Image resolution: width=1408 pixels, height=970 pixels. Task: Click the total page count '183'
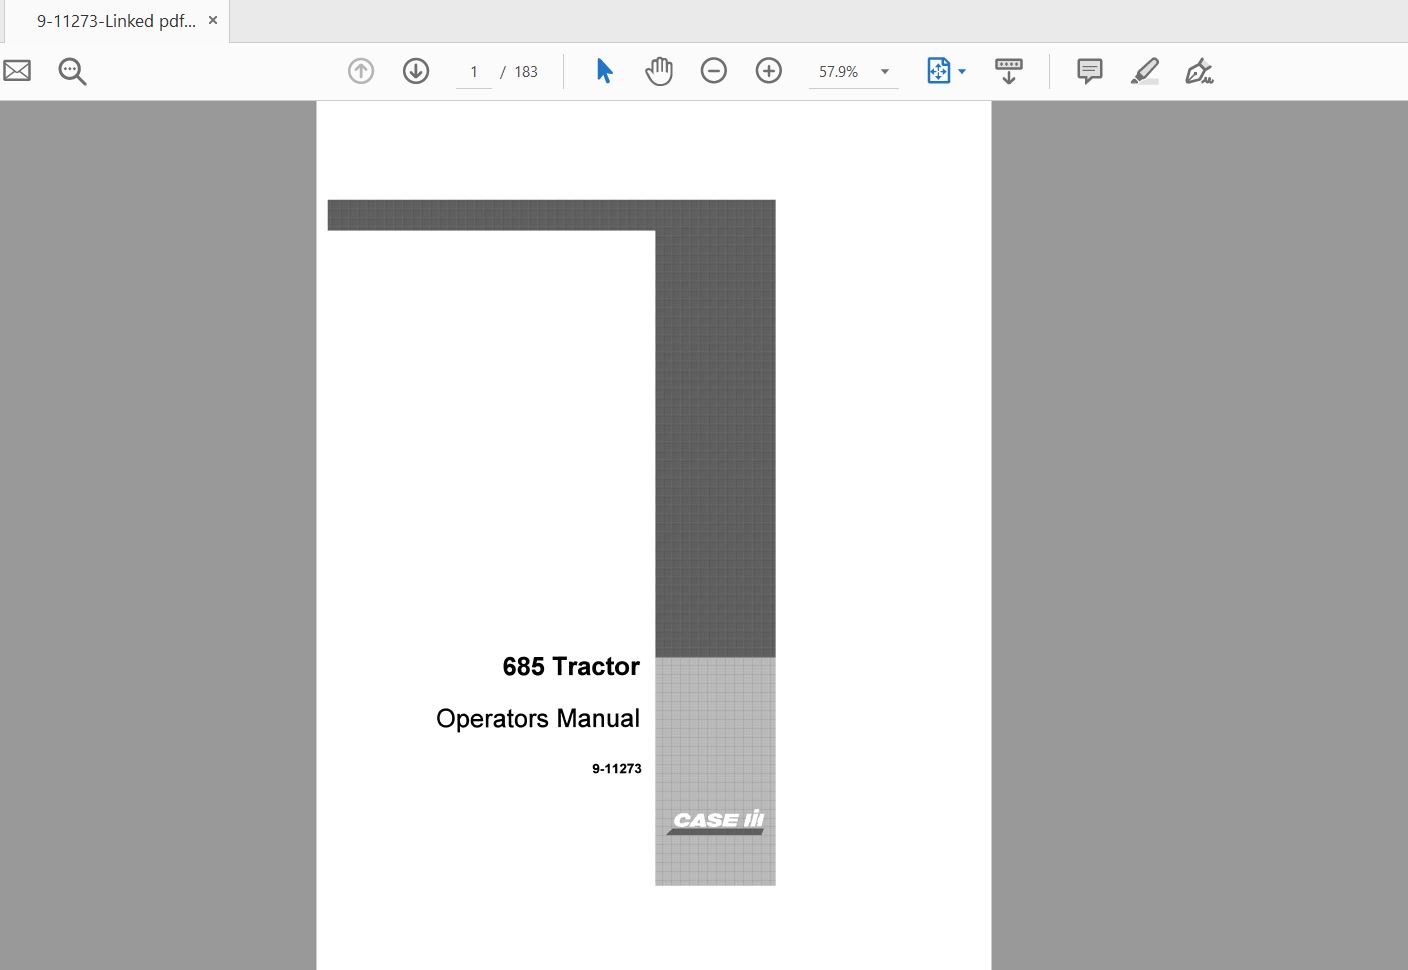(526, 72)
